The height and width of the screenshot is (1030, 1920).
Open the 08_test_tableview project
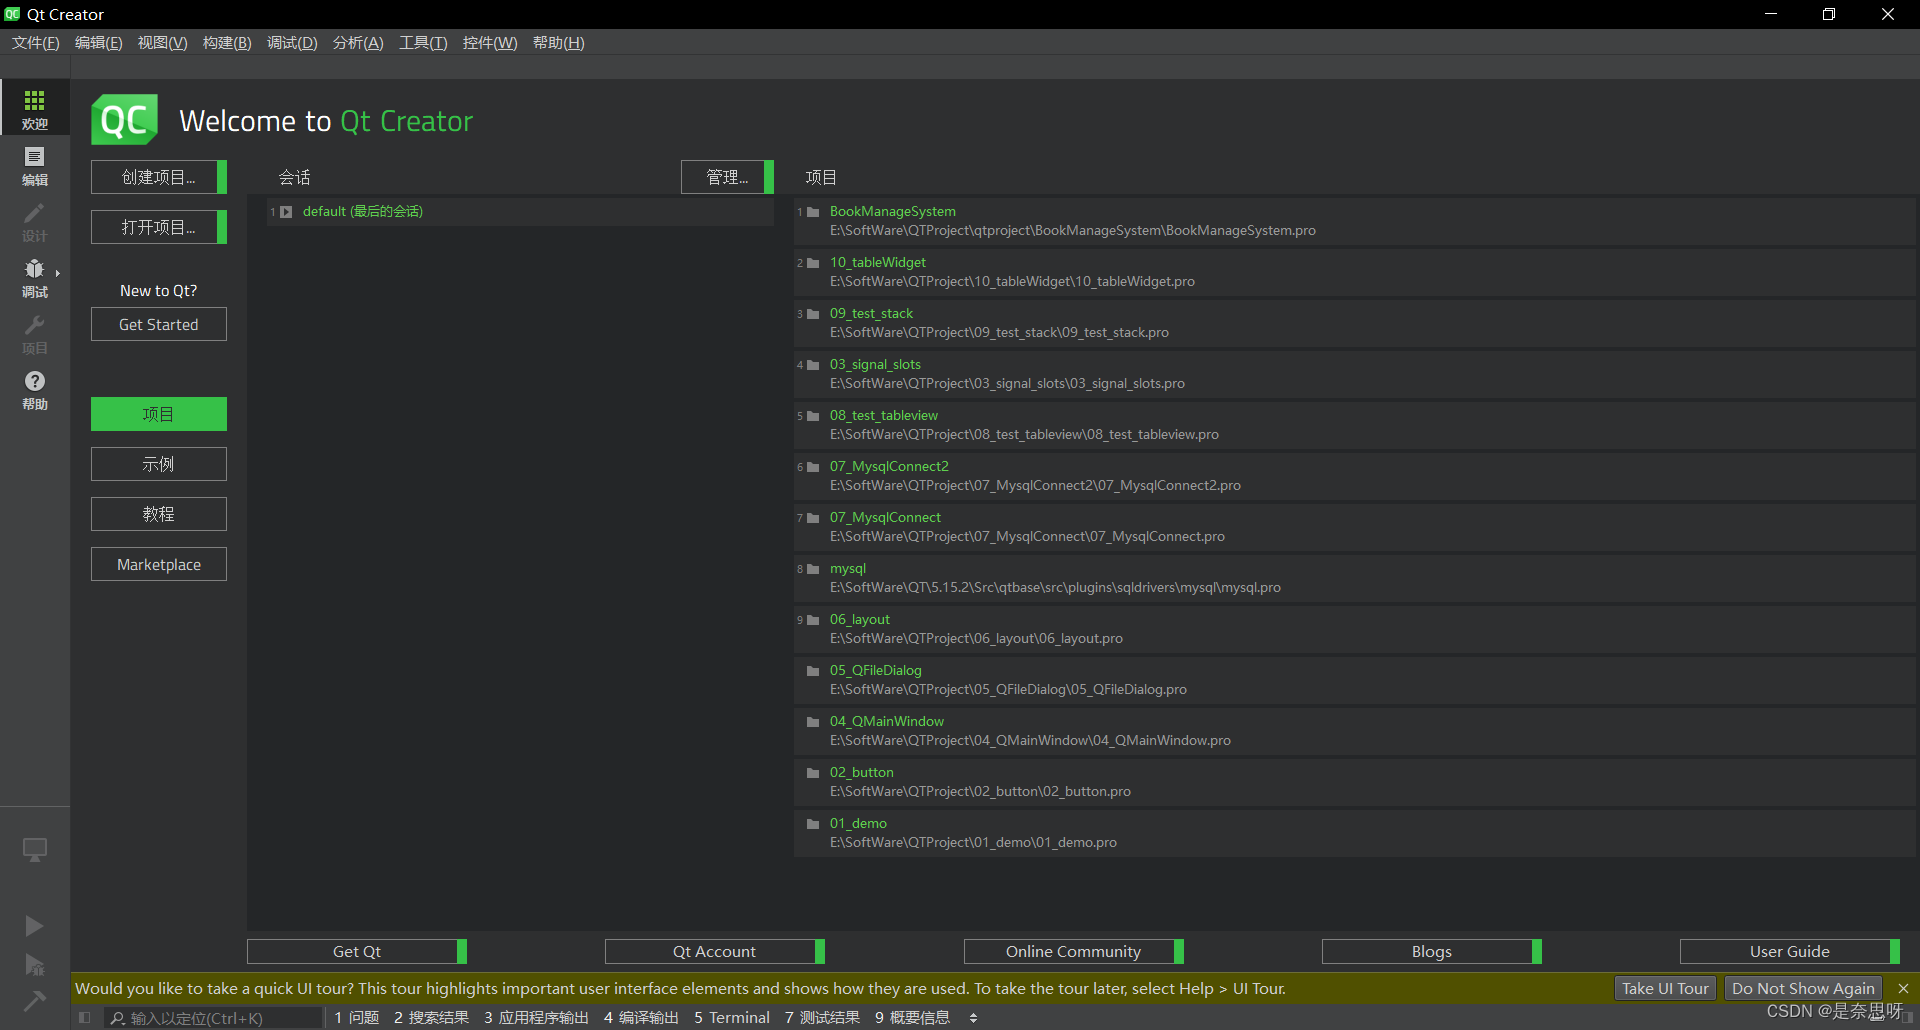[x=1355, y=425]
